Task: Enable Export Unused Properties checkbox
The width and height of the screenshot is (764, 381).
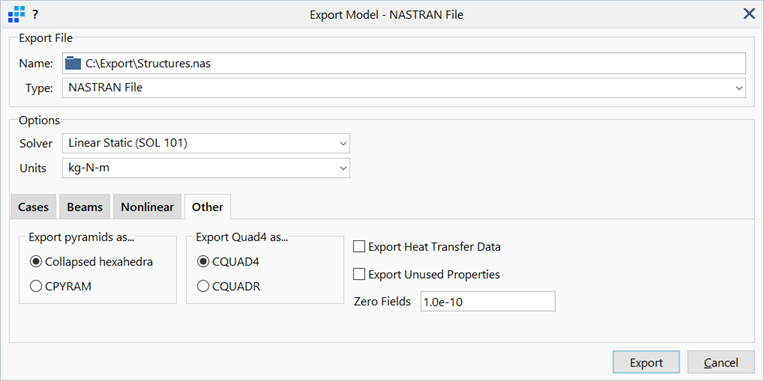Action: [359, 275]
